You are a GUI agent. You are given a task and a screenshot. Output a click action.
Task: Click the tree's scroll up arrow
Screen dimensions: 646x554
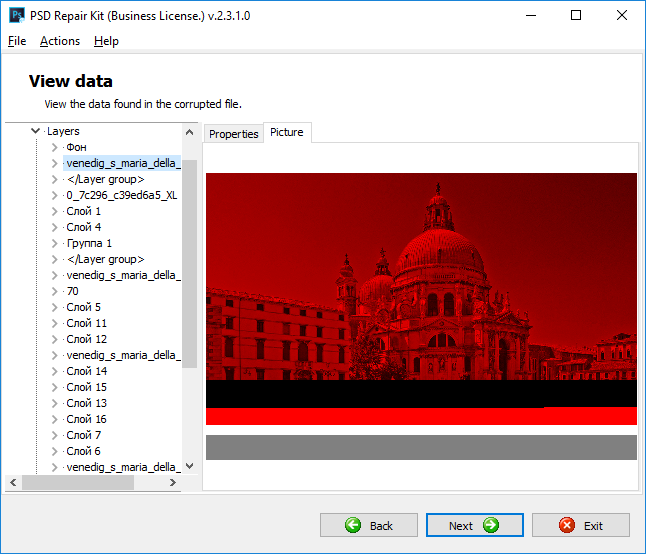(x=190, y=132)
